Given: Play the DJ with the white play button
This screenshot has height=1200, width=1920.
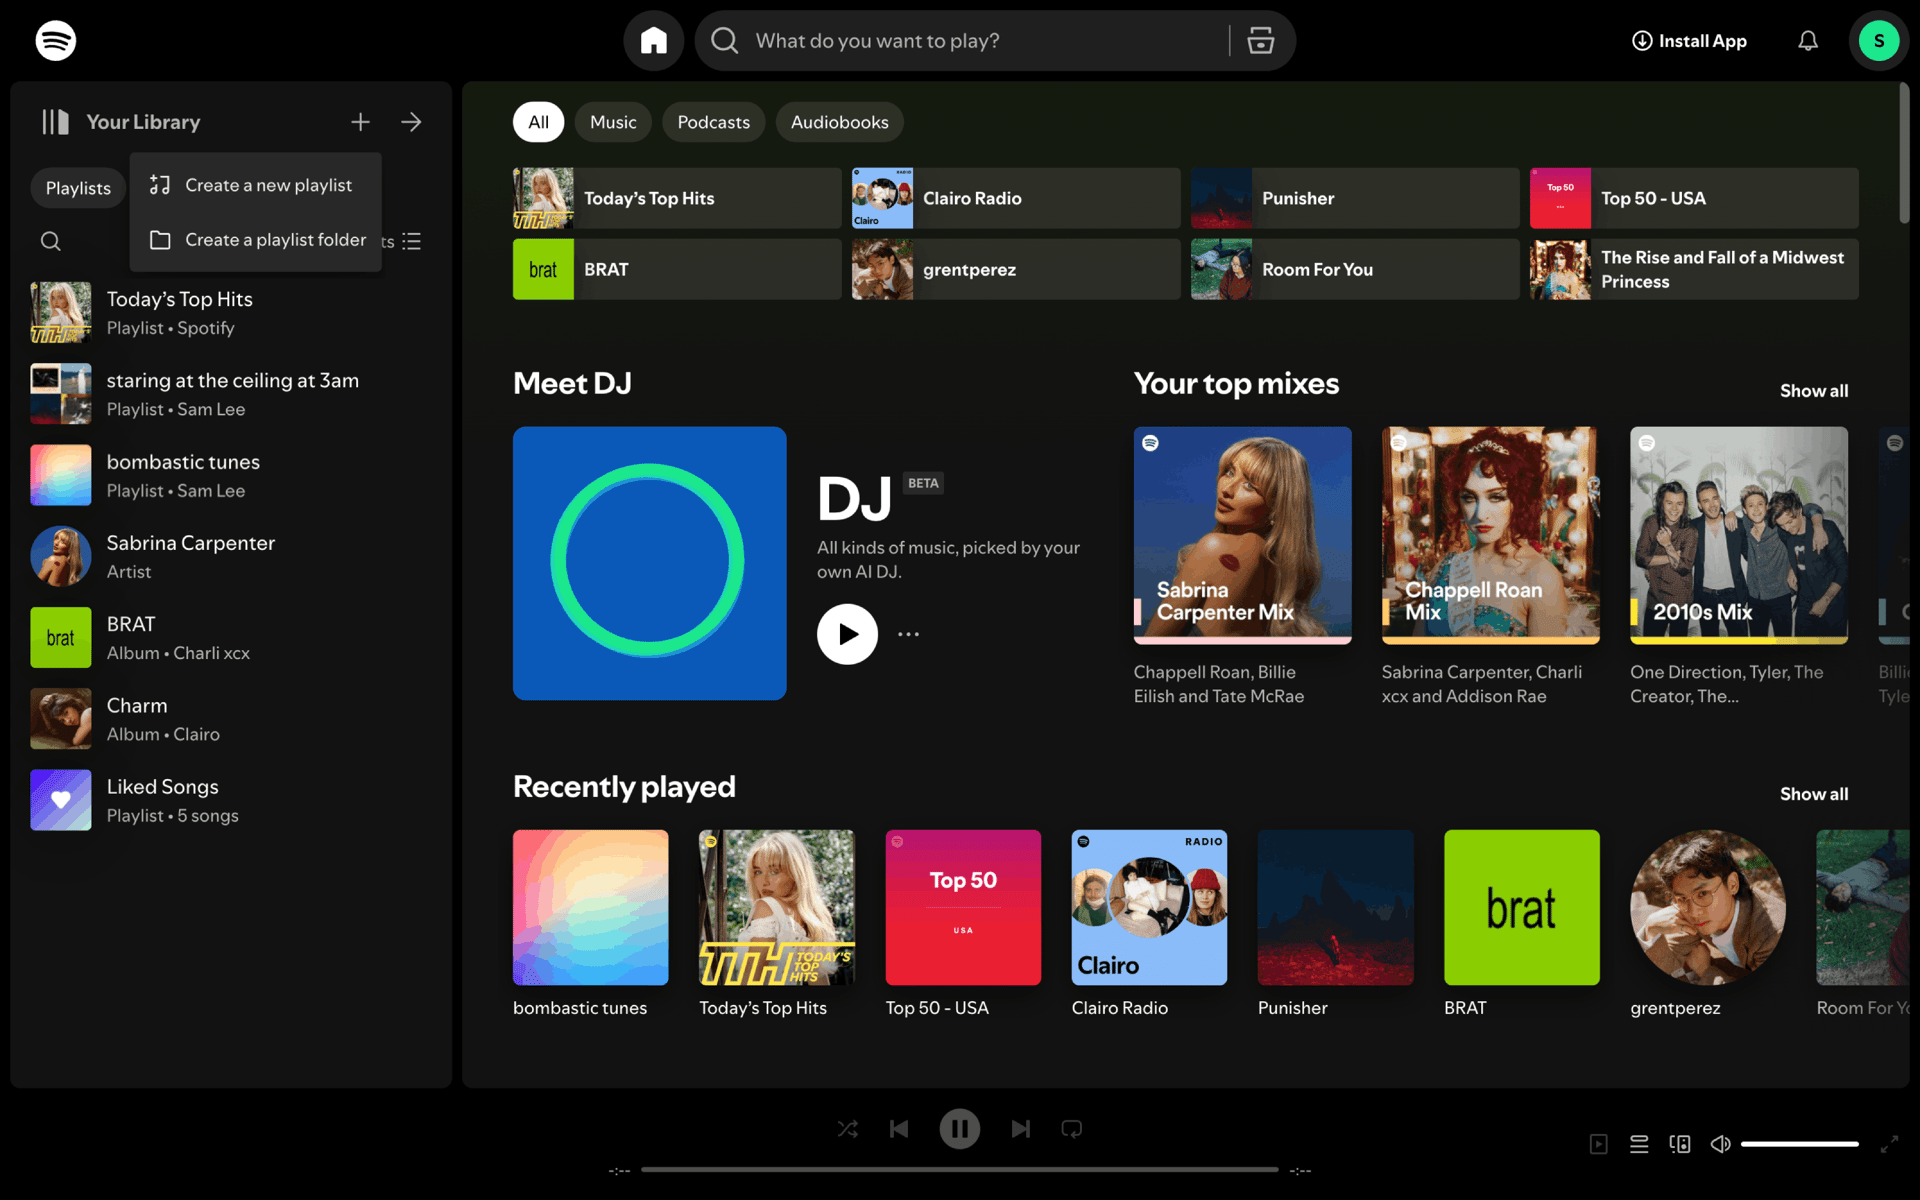Looking at the screenshot, I should [847, 634].
